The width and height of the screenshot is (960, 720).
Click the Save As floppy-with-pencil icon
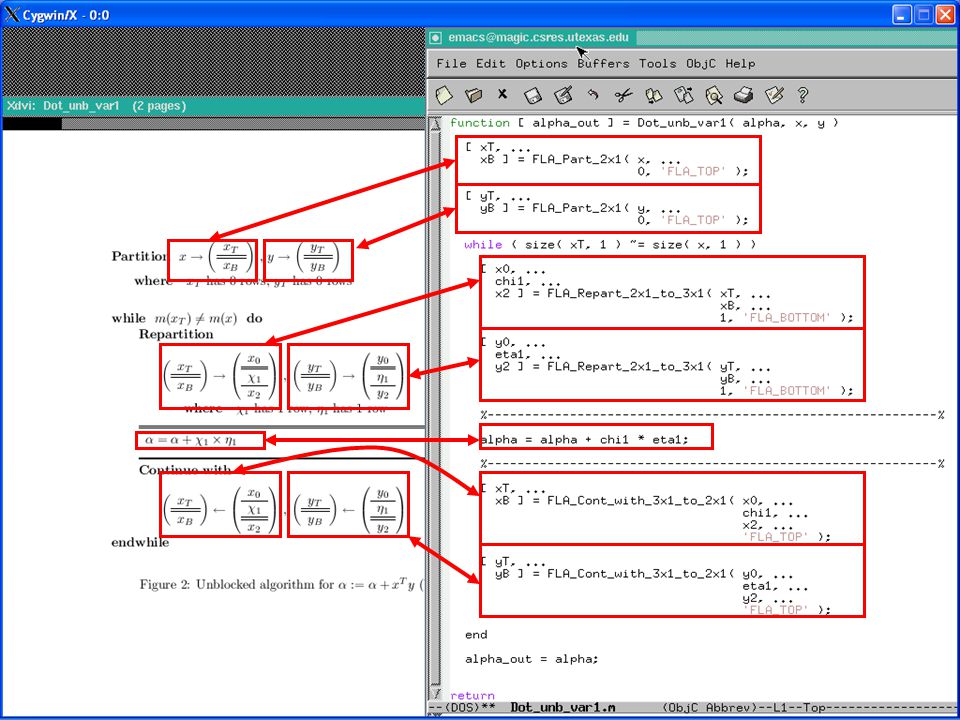point(563,95)
